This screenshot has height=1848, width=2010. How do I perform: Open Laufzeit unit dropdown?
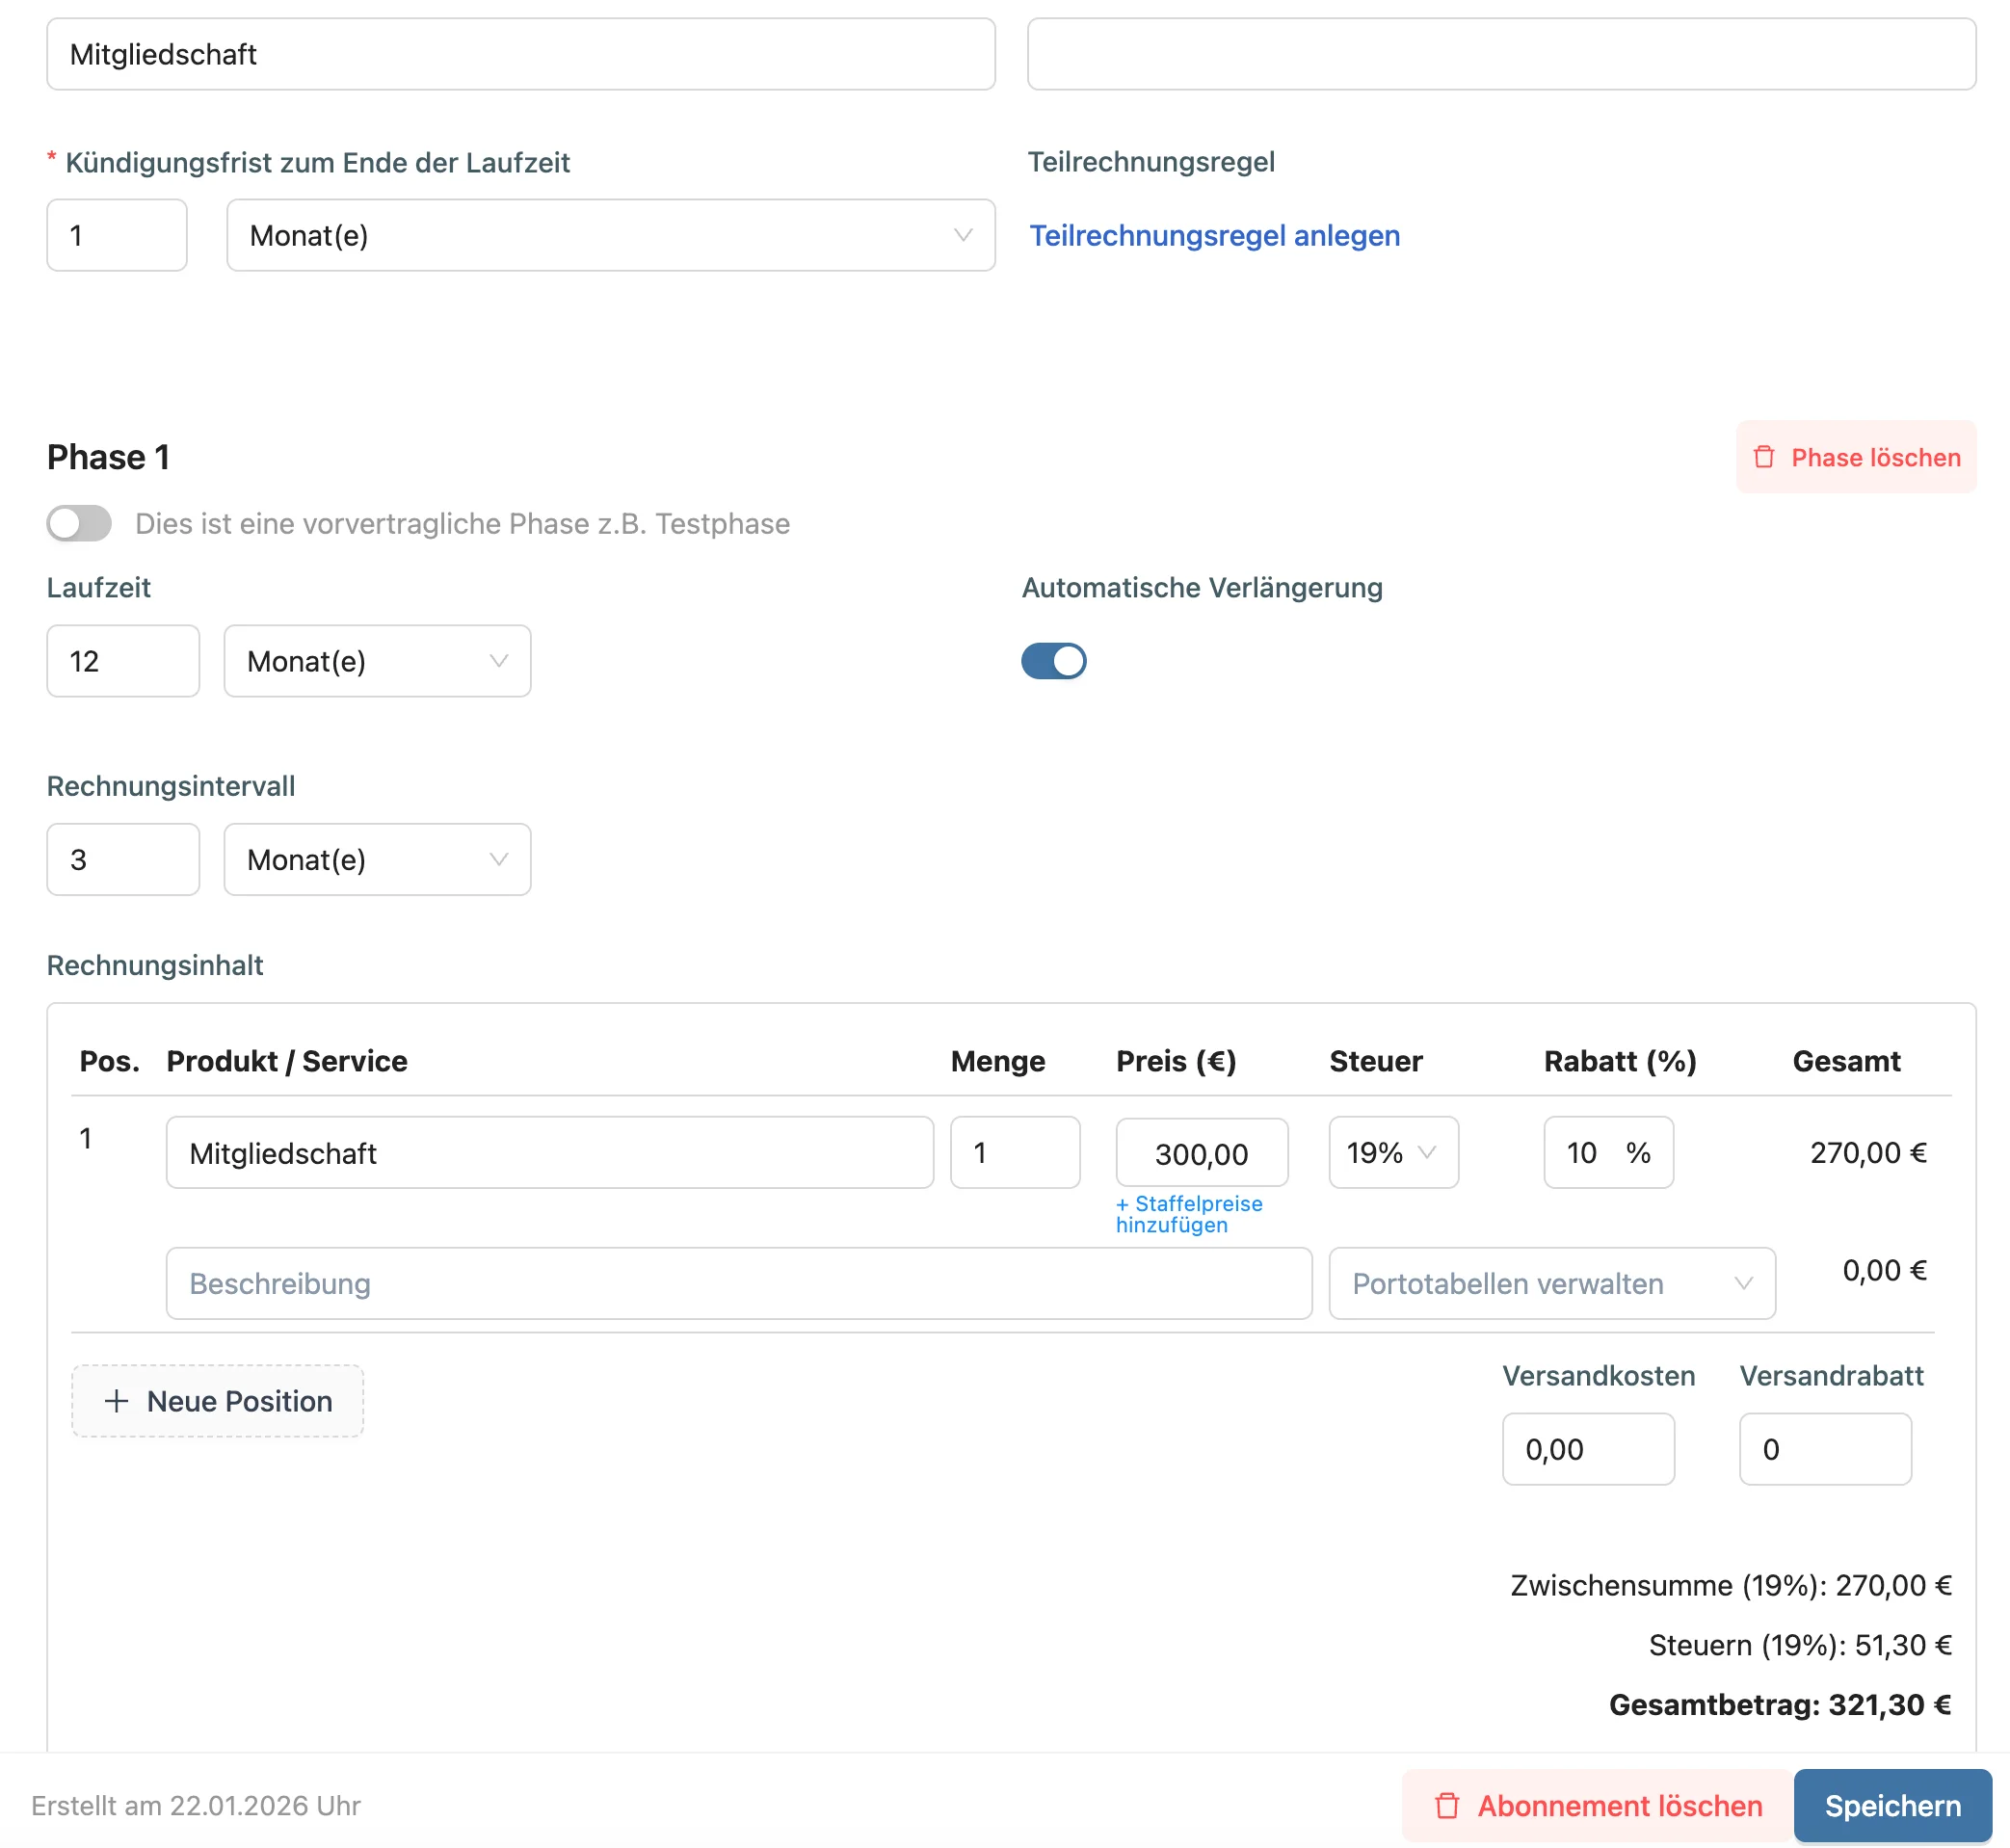[377, 661]
